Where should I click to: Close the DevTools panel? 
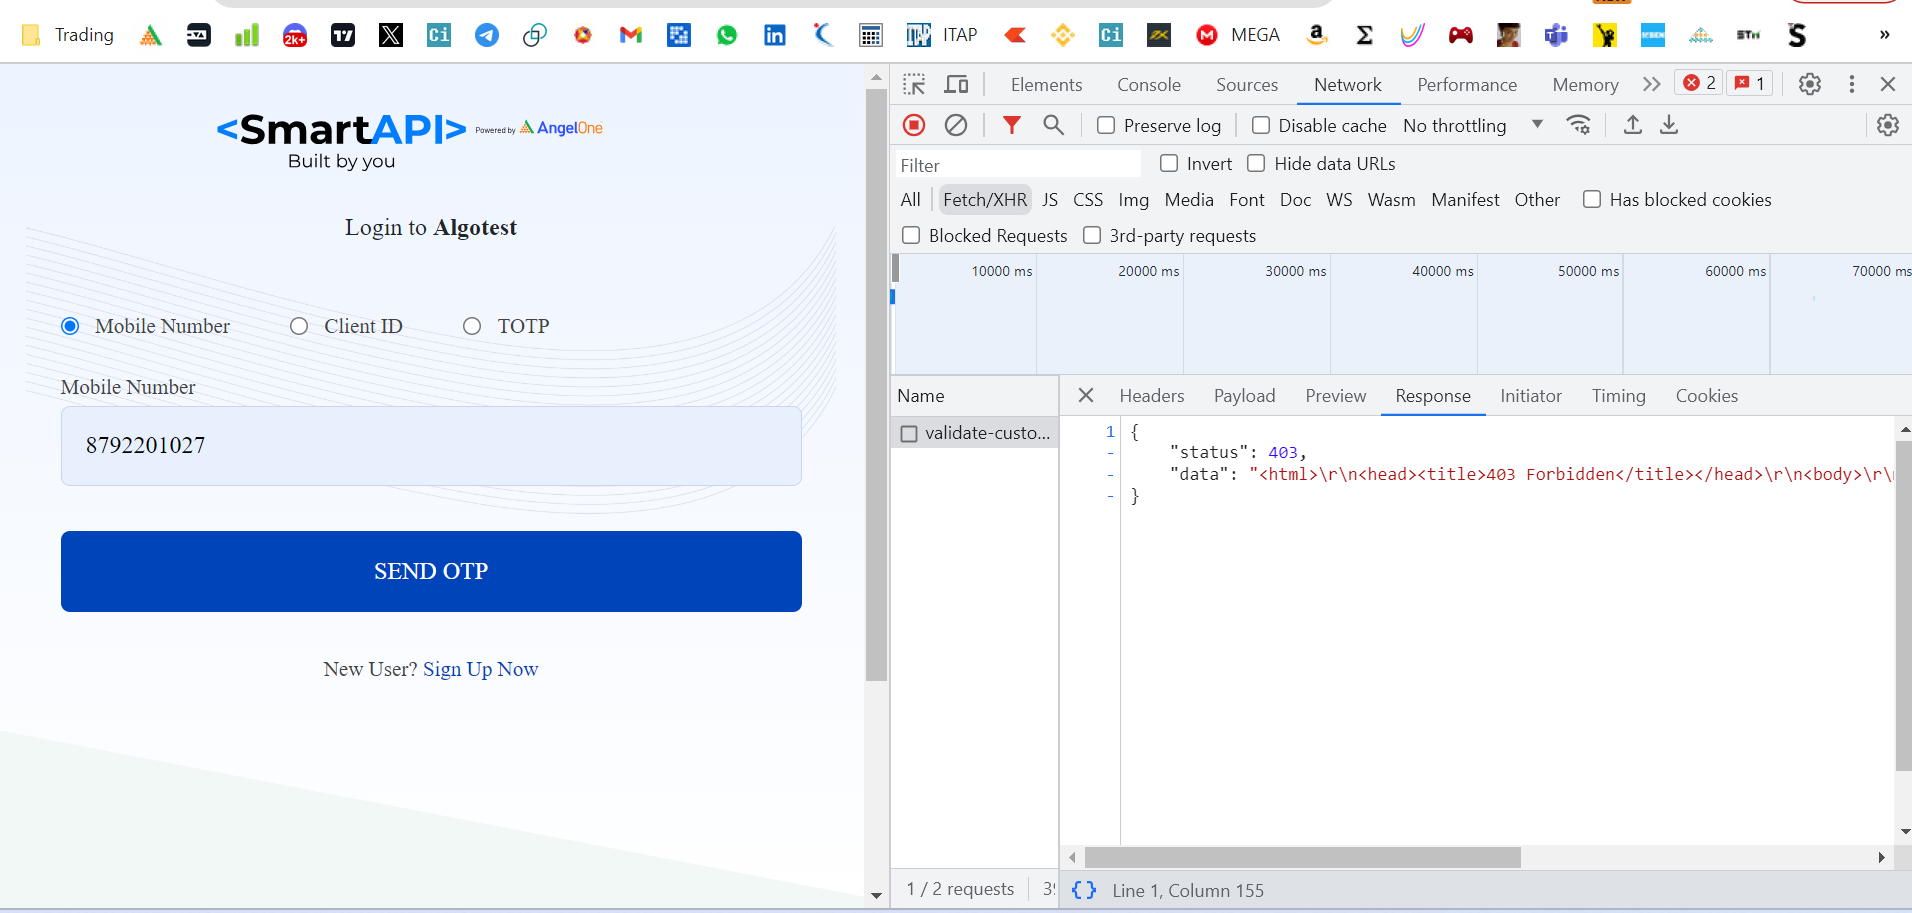(x=1888, y=84)
